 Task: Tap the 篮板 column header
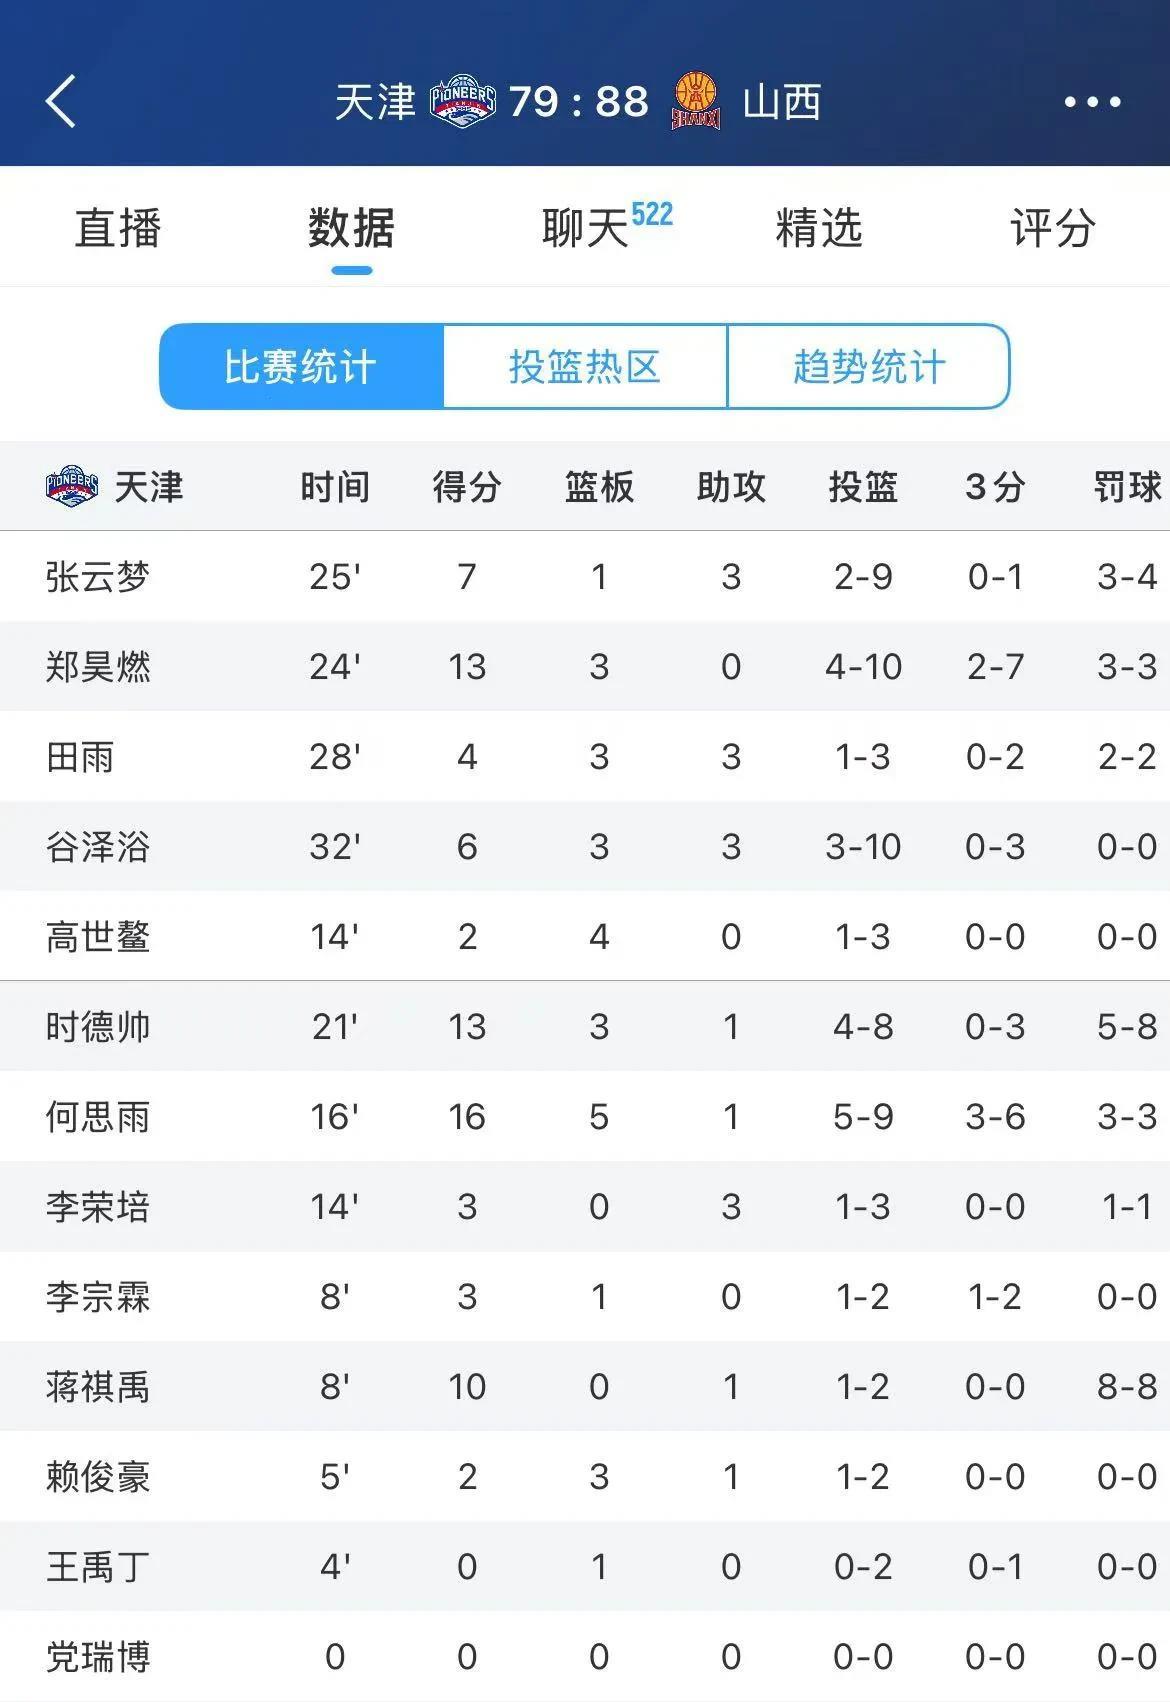(599, 487)
